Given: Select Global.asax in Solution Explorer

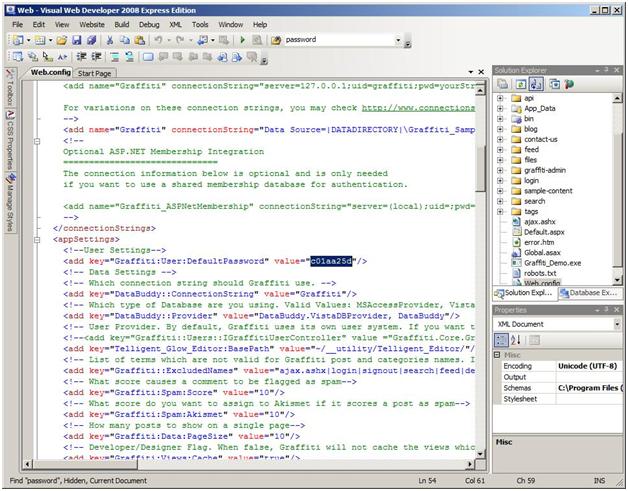Looking at the screenshot, I should pos(542,253).
